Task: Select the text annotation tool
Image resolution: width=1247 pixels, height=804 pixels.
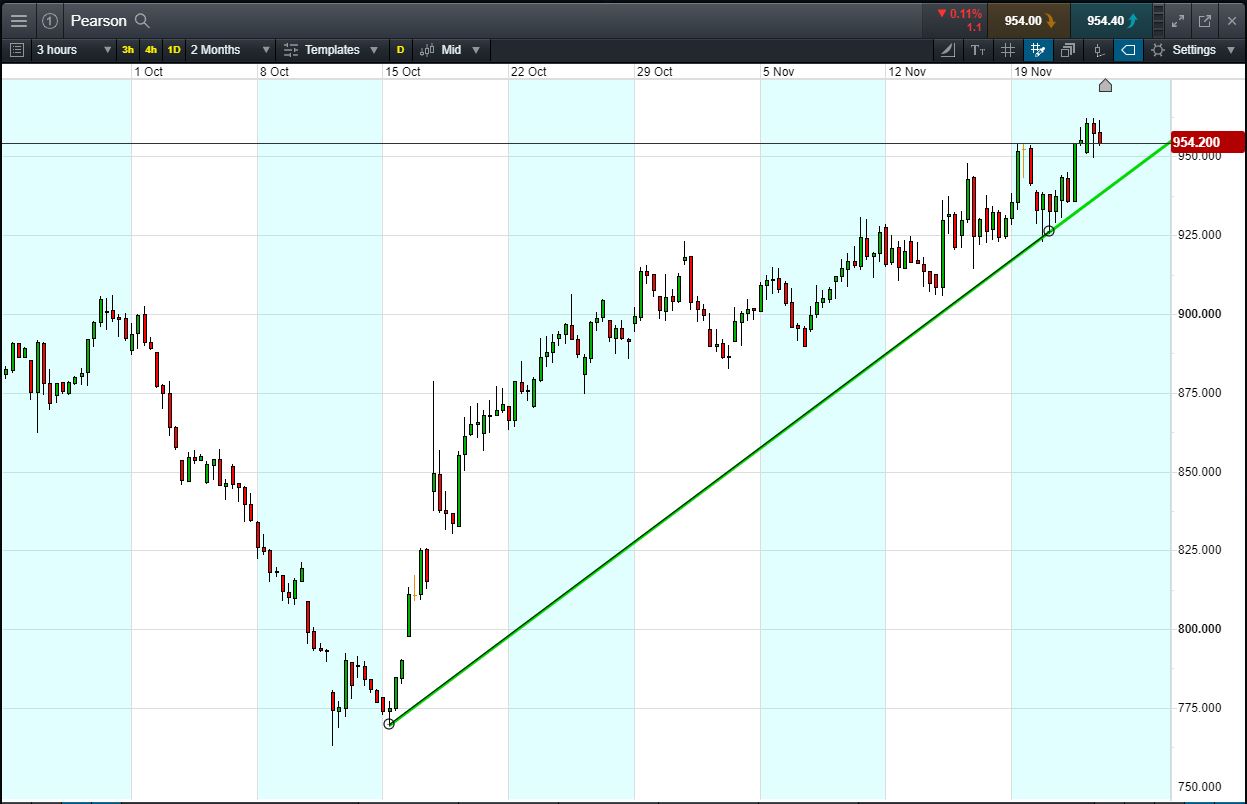Action: [978, 49]
